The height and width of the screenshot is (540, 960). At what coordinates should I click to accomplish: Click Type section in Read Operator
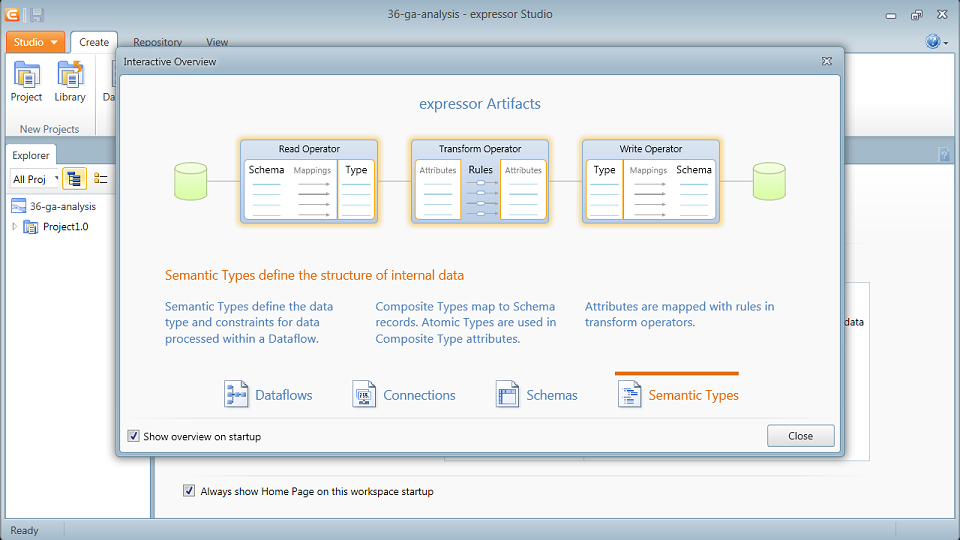coord(356,189)
